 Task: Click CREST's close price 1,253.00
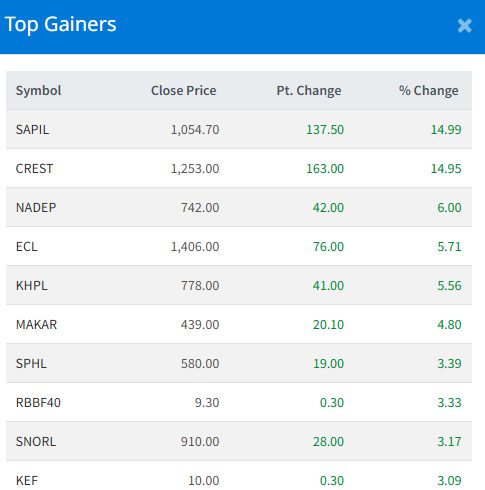coord(195,168)
